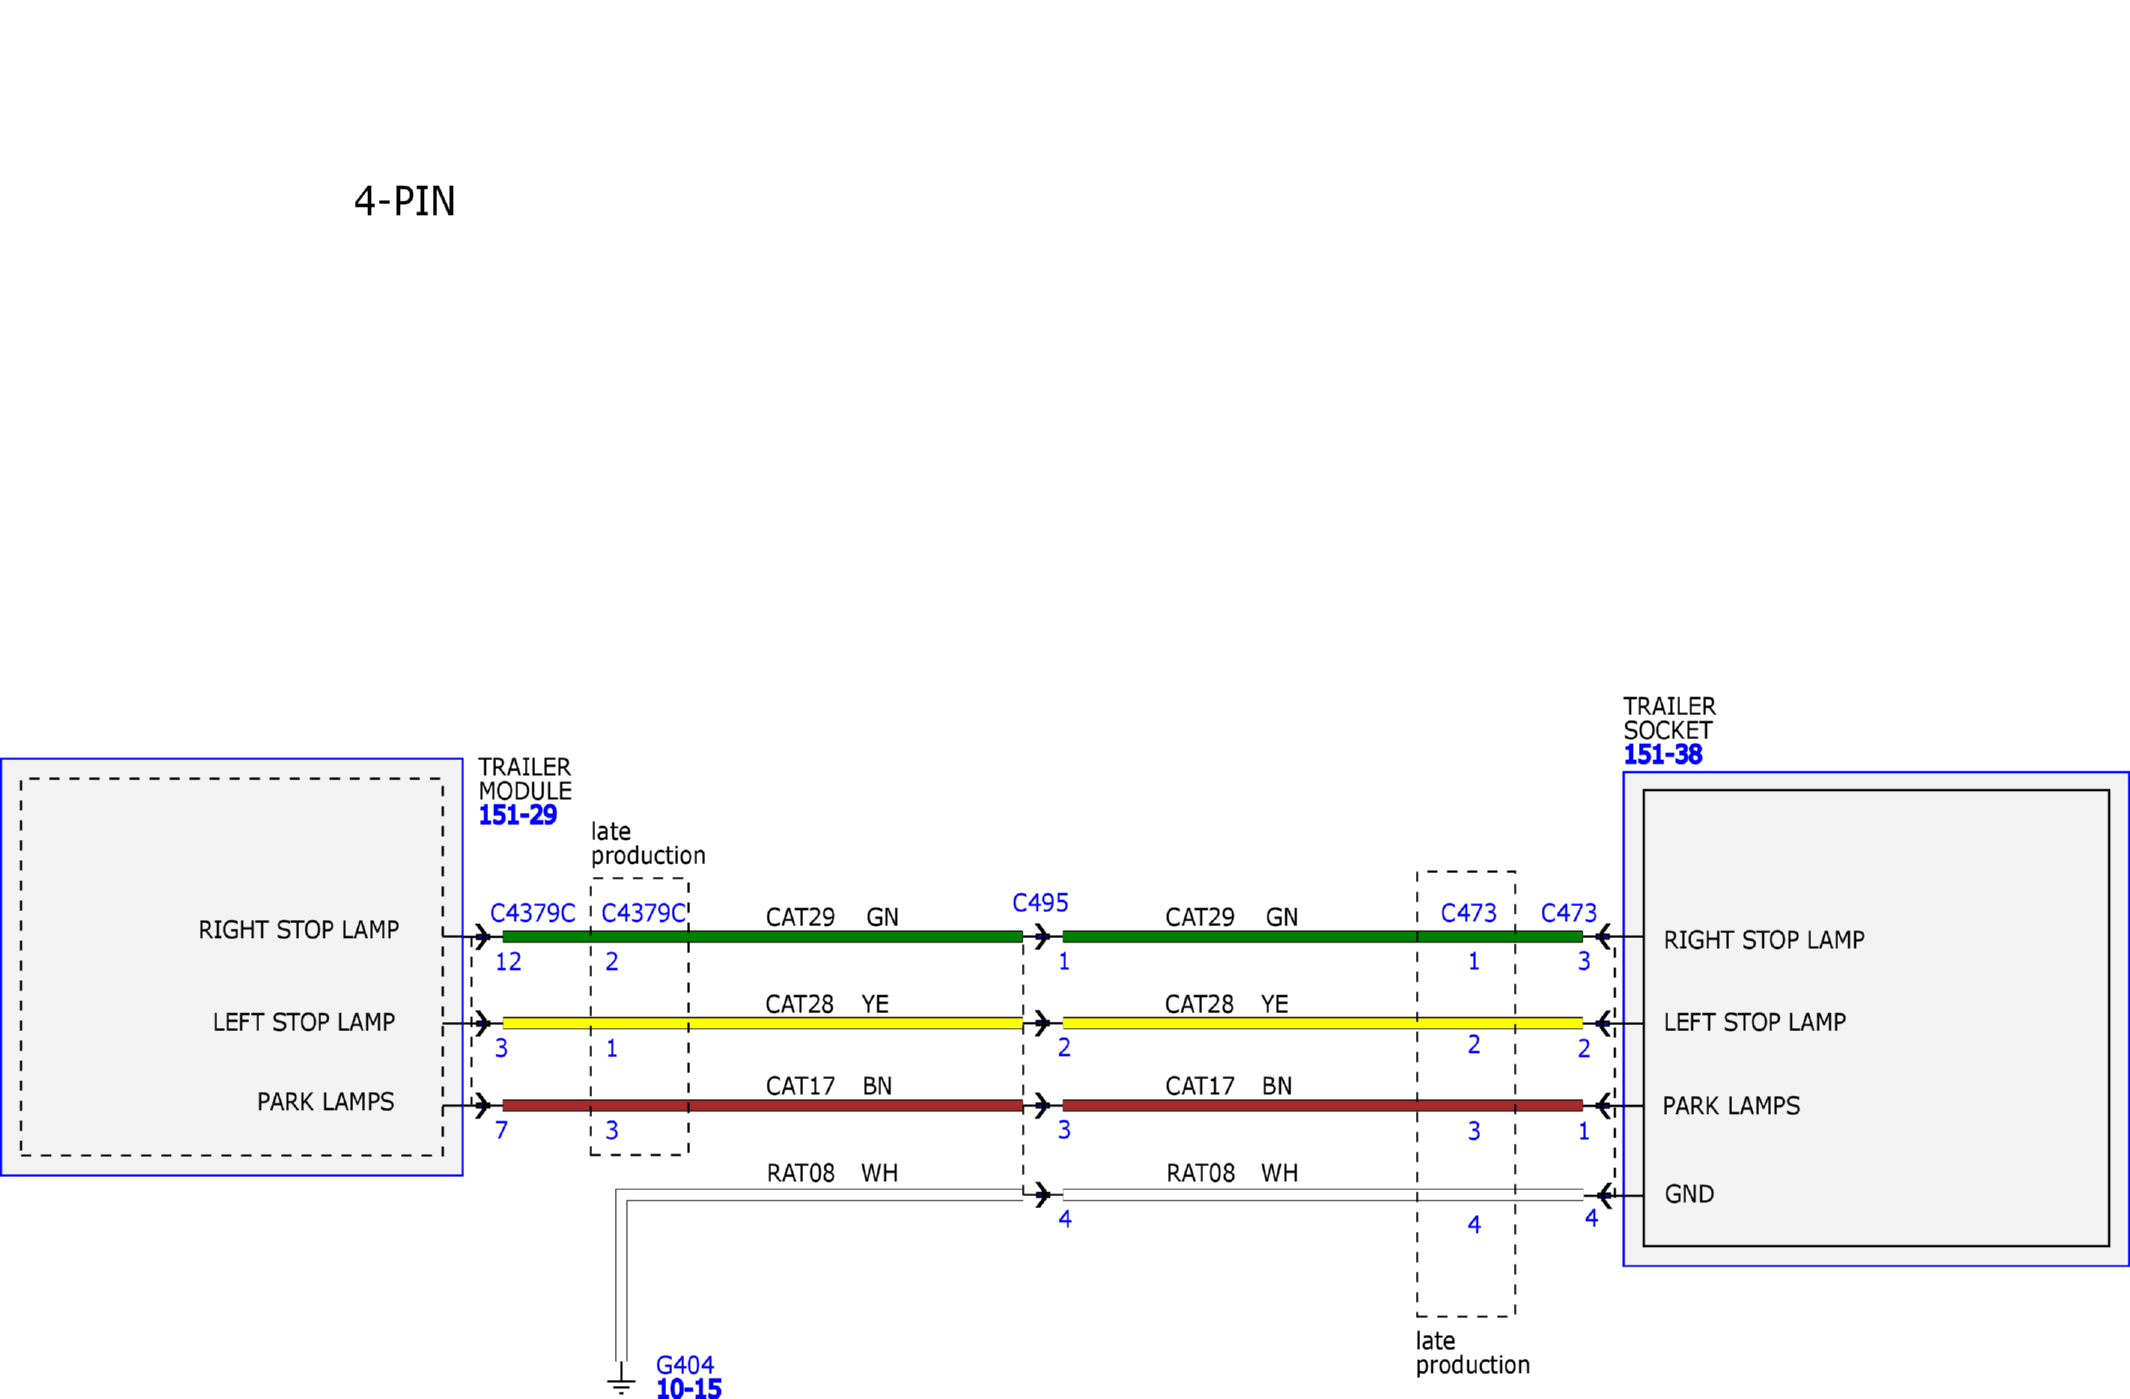This screenshot has height=1399, width=2130.
Task: Click the 'late production' note above C4379C
Action: 648,843
